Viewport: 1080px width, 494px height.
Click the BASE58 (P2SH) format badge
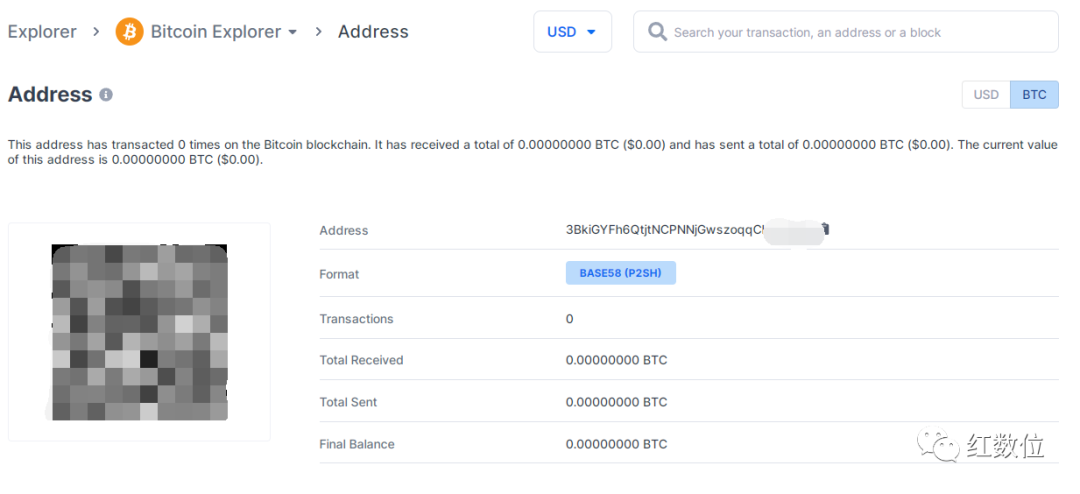click(621, 273)
